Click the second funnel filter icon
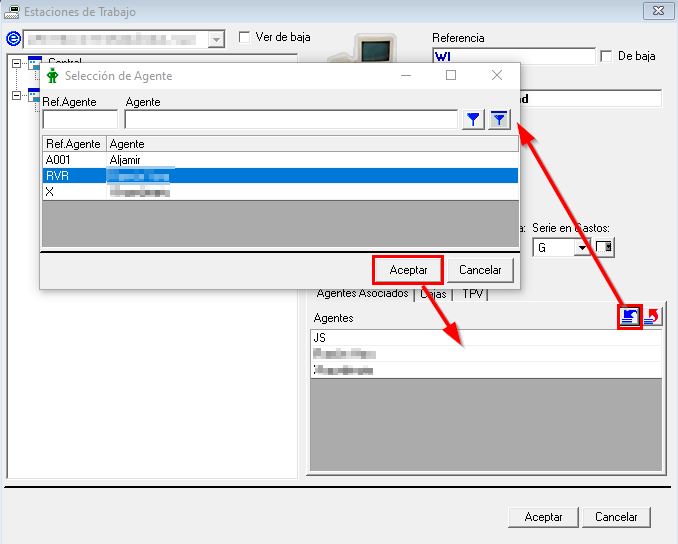This screenshot has height=544, width=678. pyautogui.click(x=499, y=120)
